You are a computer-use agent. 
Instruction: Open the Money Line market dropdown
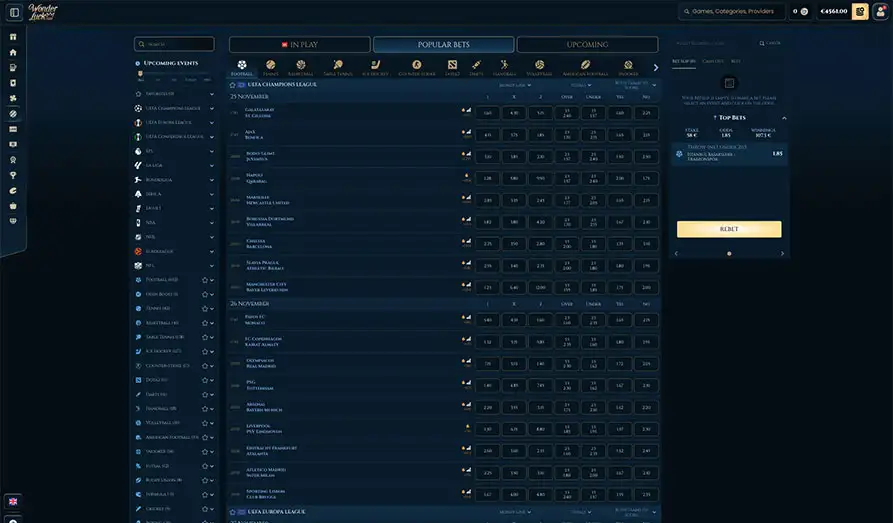point(515,85)
